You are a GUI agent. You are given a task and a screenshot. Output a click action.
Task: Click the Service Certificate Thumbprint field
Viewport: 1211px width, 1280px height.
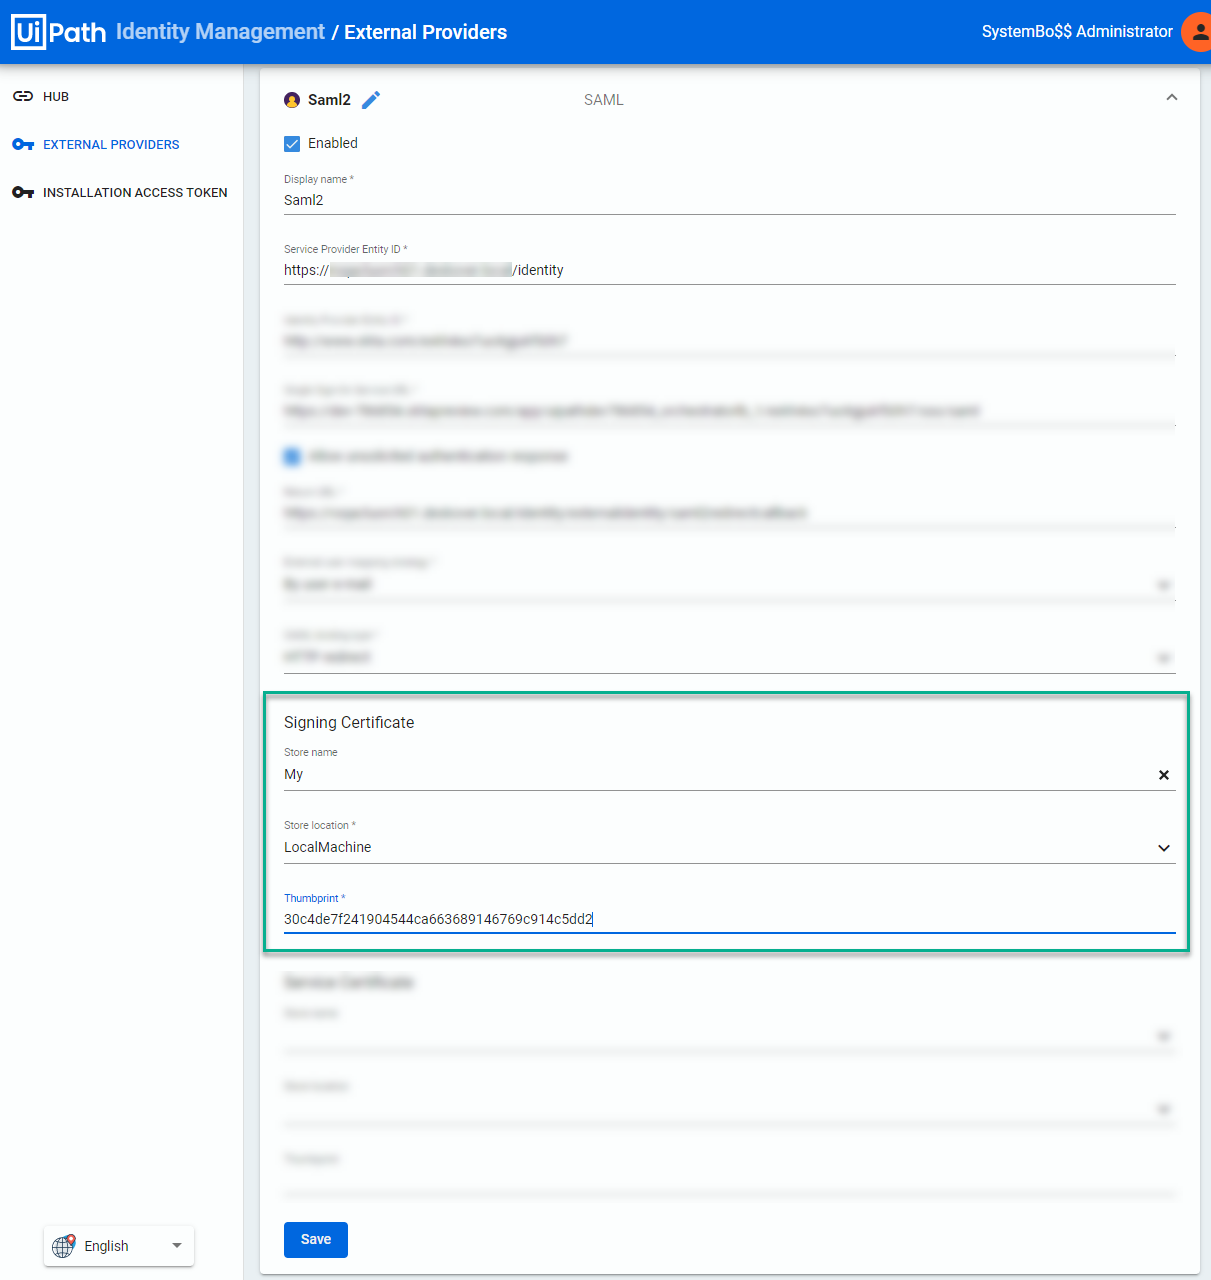[730, 1182]
